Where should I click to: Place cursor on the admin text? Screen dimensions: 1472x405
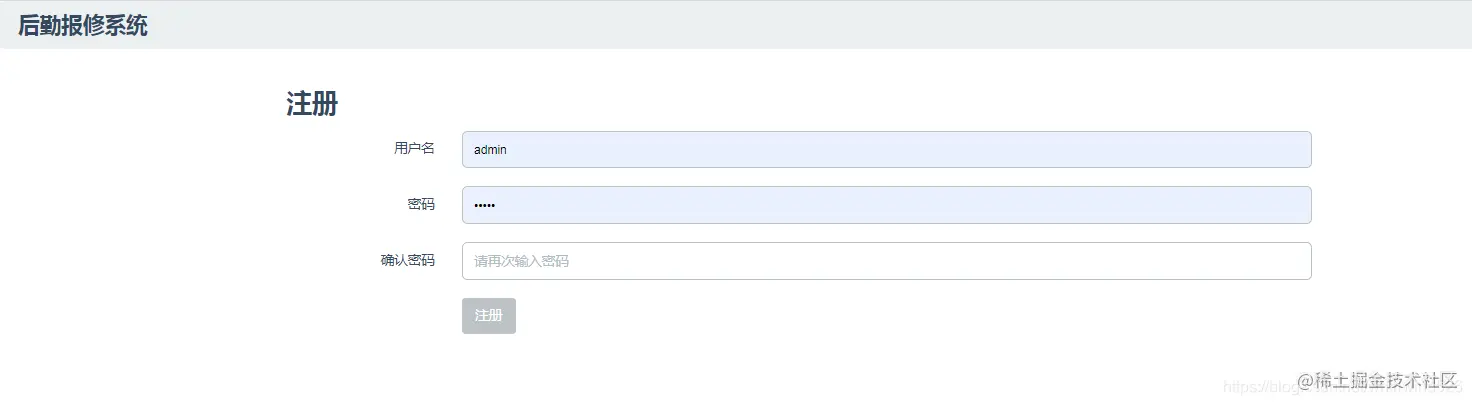coord(490,149)
